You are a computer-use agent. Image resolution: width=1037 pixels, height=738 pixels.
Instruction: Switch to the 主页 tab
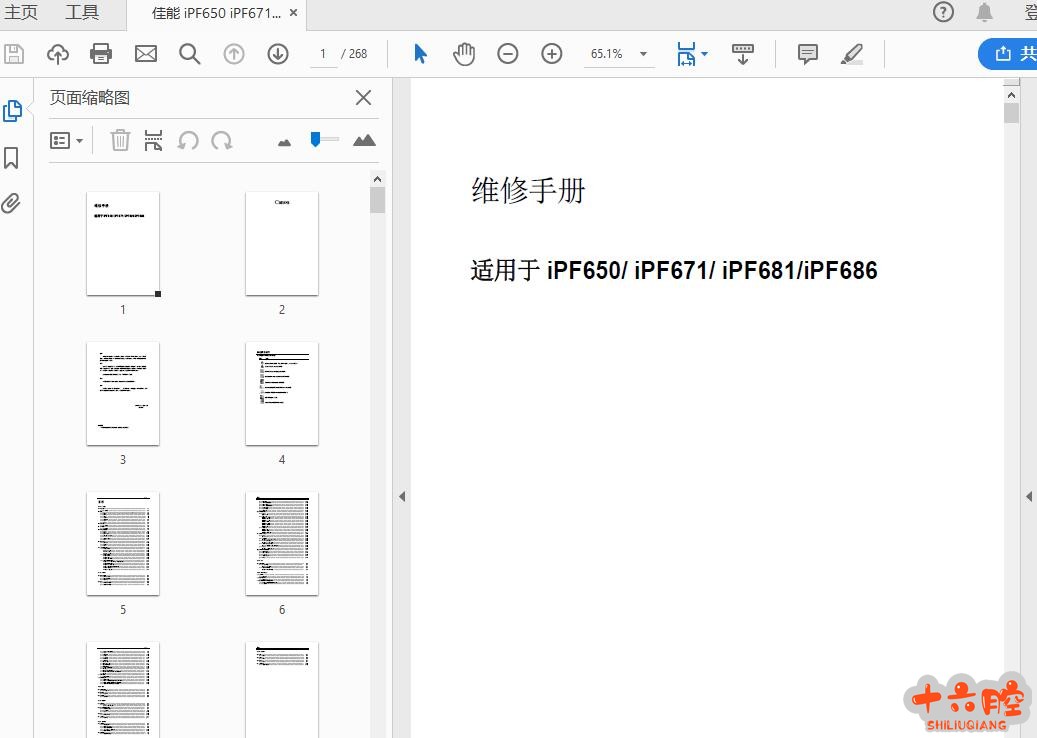point(21,13)
